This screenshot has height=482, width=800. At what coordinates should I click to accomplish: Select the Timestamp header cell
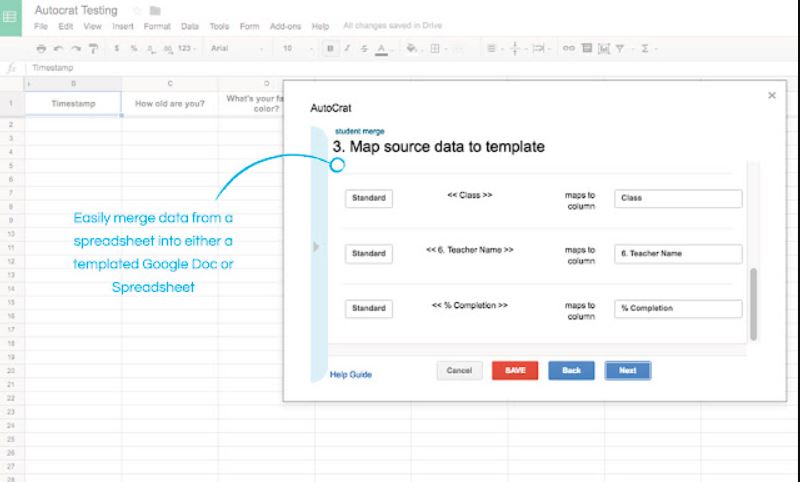(x=73, y=104)
